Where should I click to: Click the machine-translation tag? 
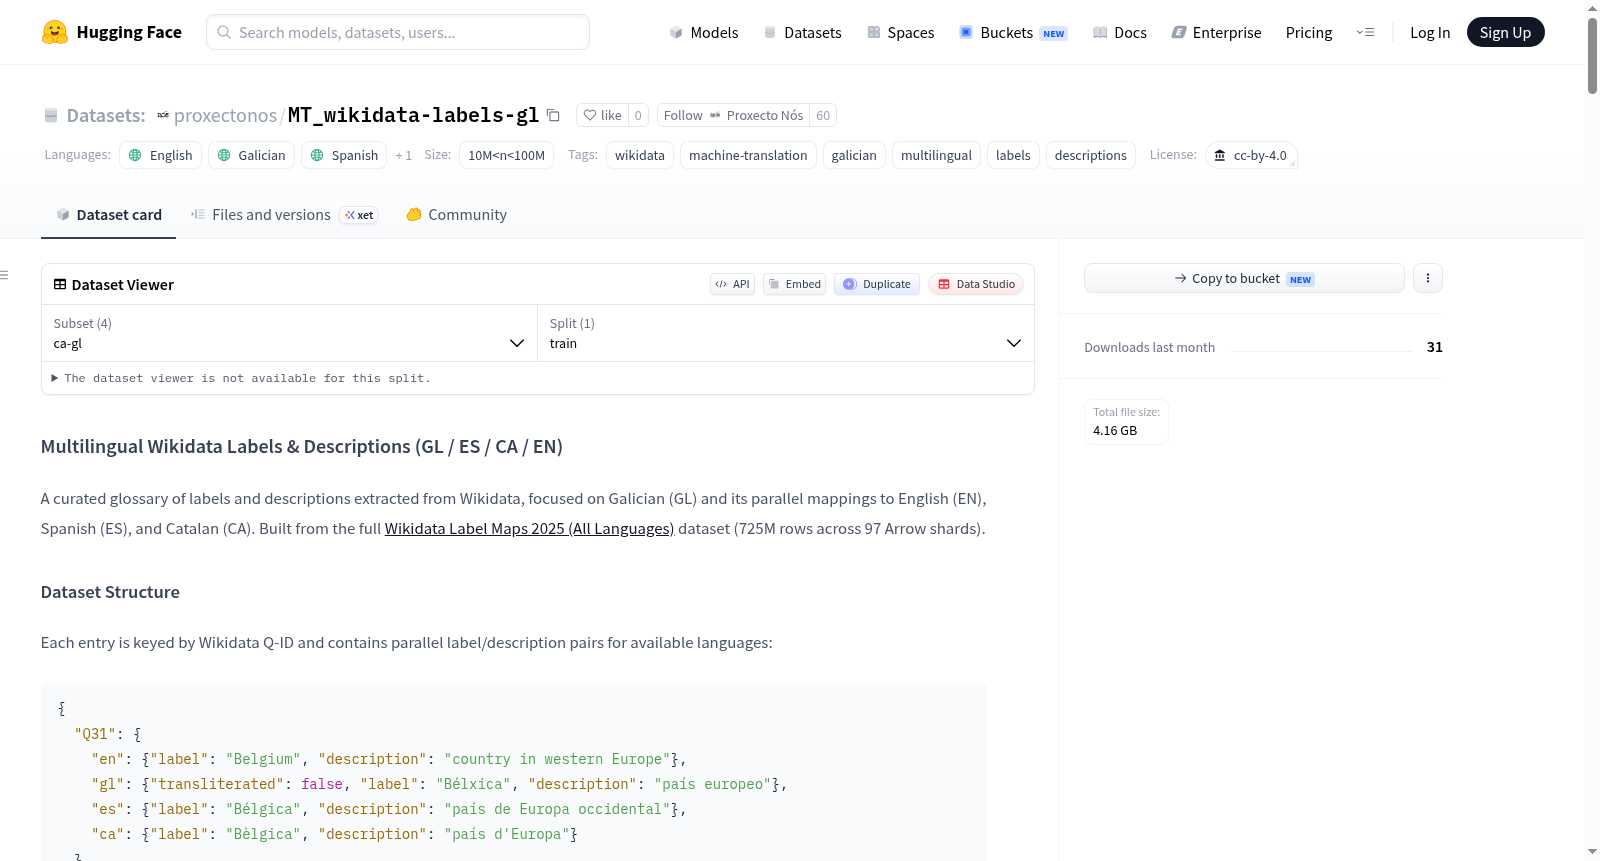tap(748, 155)
